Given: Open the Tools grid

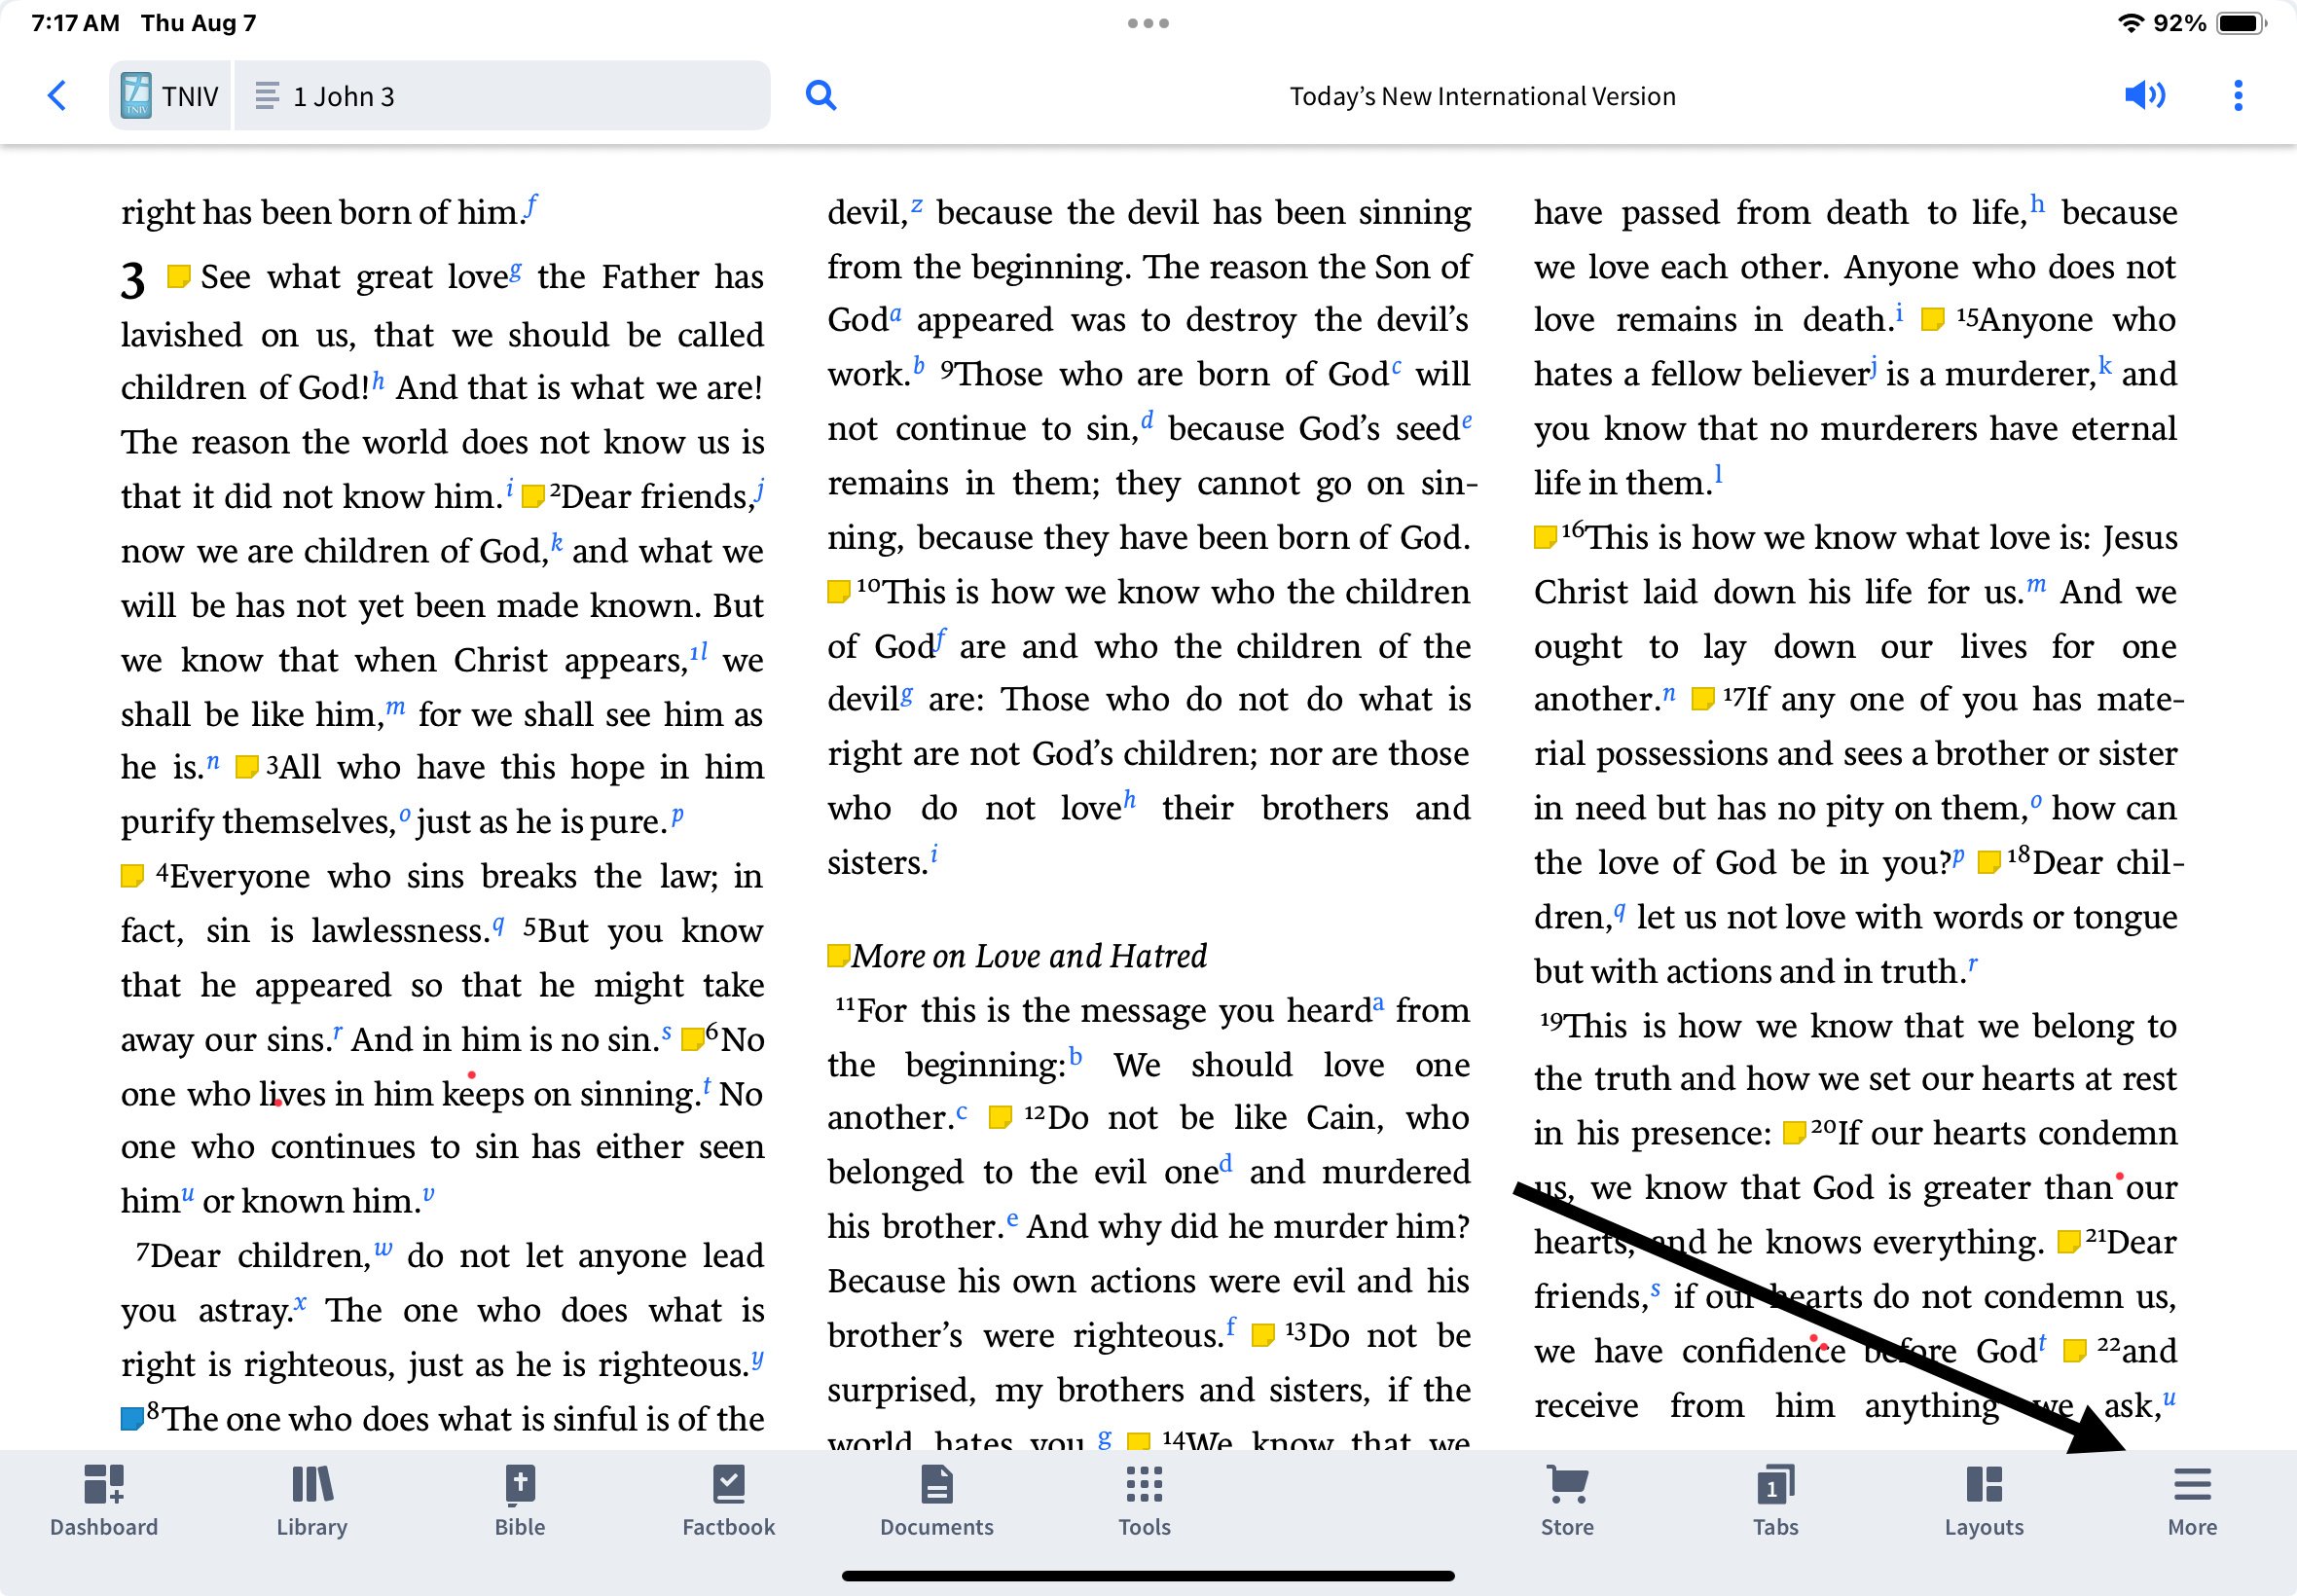Looking at the screenshot, I should [x=1144, y=1500].
